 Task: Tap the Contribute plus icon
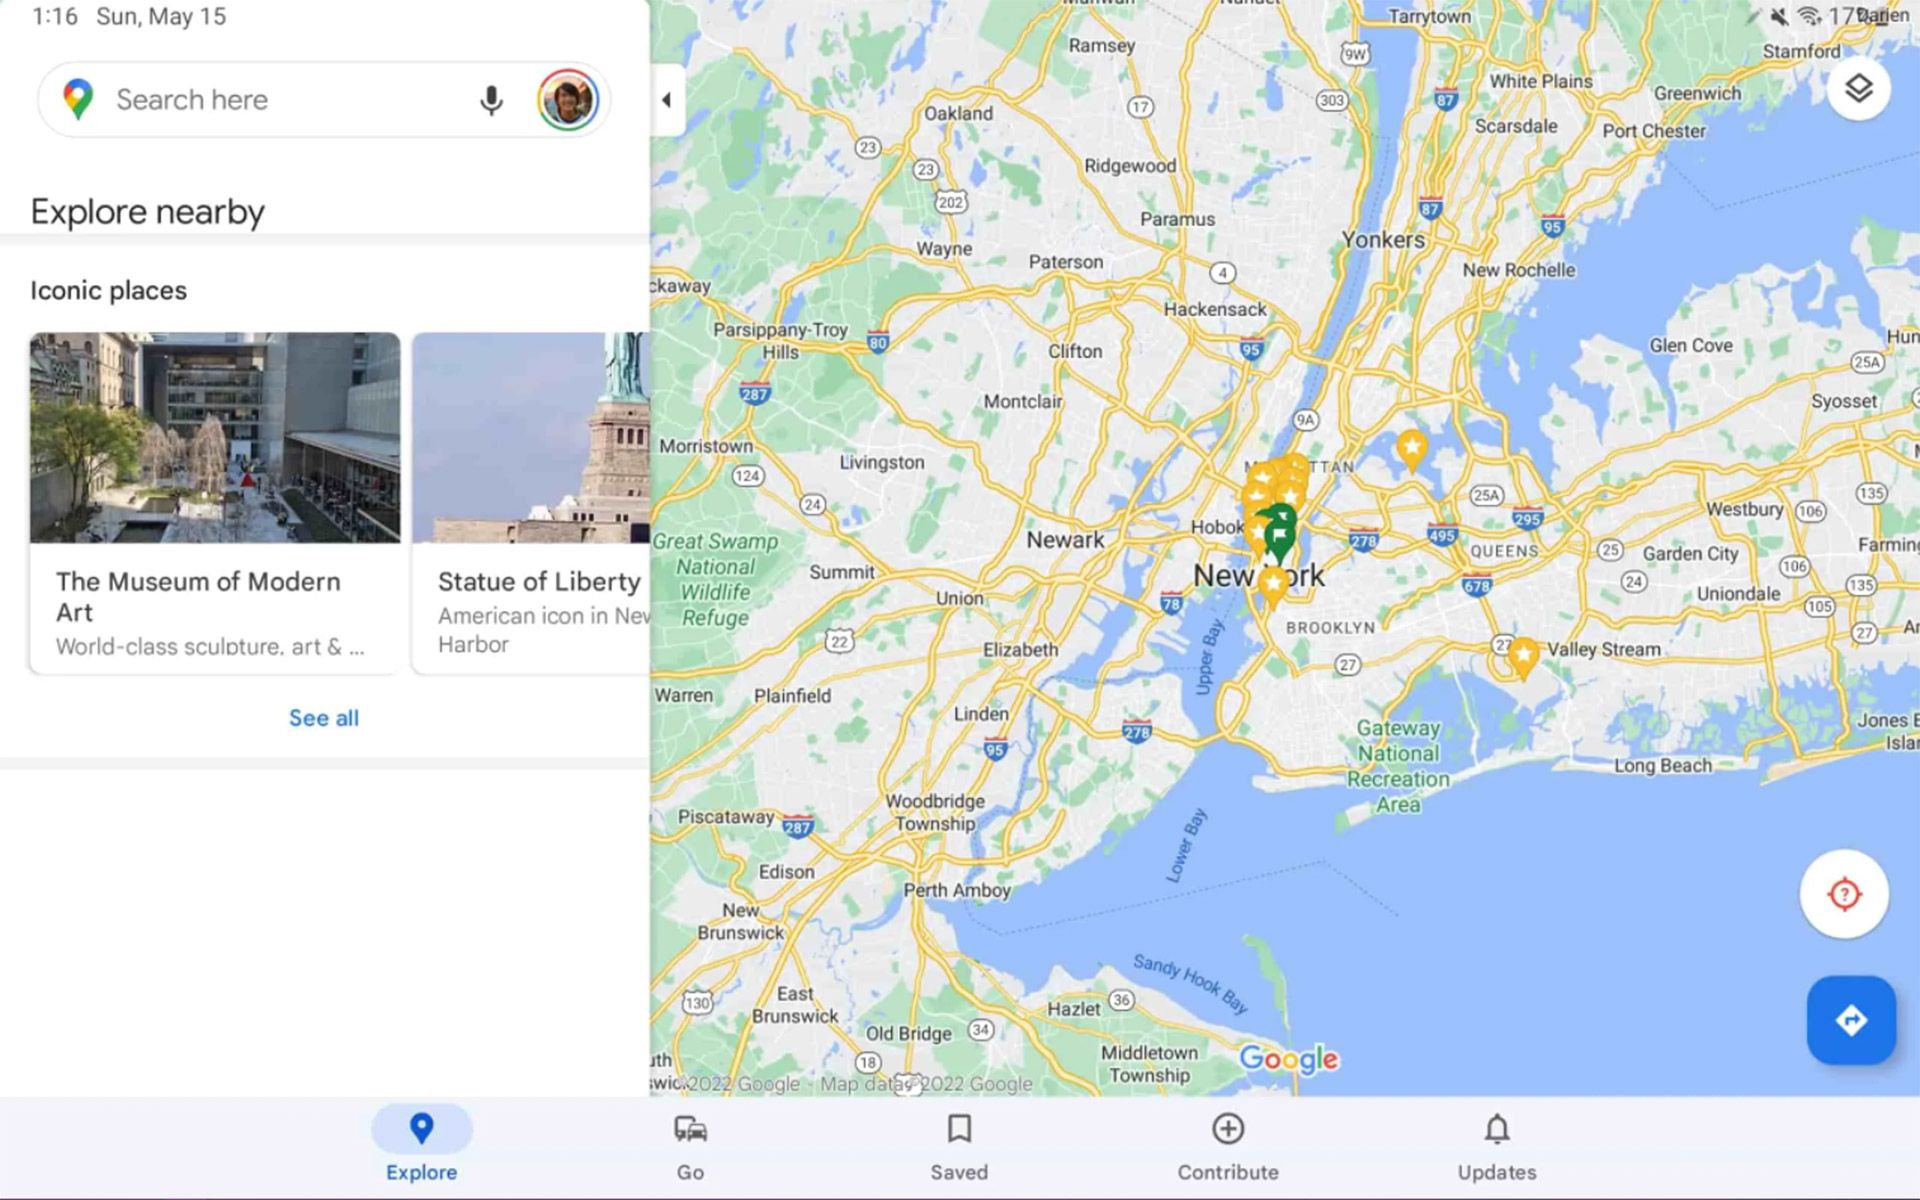tap(1227, 1129)
